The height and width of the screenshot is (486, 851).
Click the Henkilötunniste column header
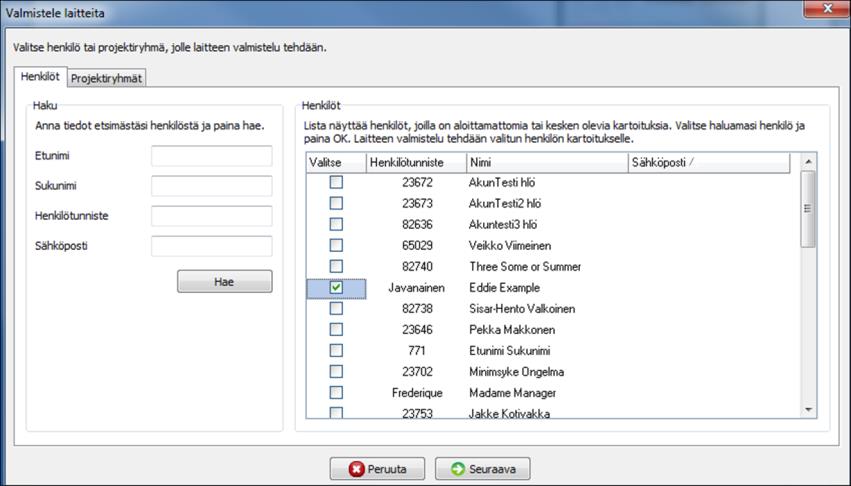coord(416,162)
